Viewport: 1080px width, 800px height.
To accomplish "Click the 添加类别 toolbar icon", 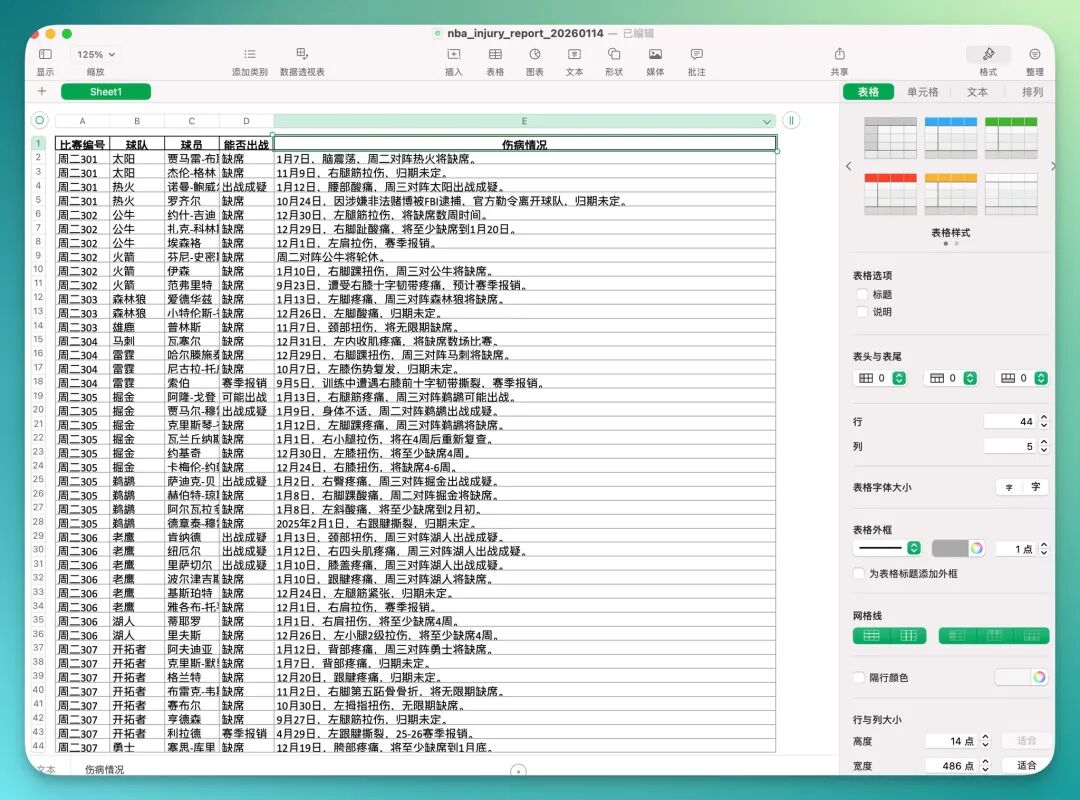I will (x=249, y=54).
